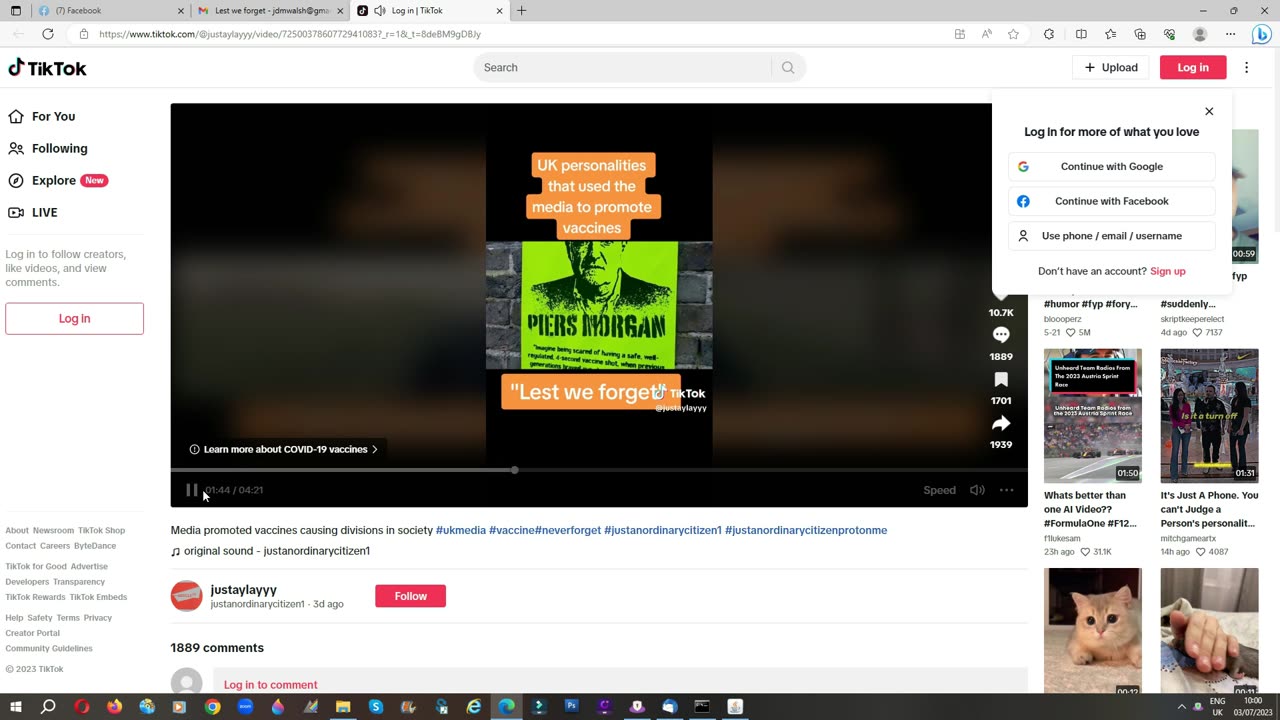Image resolution: width=1280 pixels, height=720 pixels.
Task: Open original sound - justanordinarycitizen1
Action: pyautogui.click(x=270, y=551)
